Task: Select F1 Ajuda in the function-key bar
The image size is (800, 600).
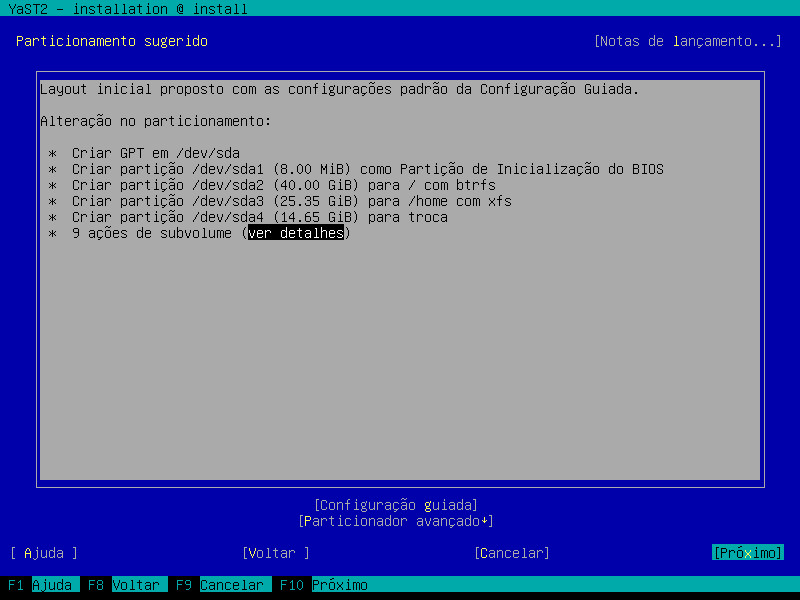Action: point(38,585)
